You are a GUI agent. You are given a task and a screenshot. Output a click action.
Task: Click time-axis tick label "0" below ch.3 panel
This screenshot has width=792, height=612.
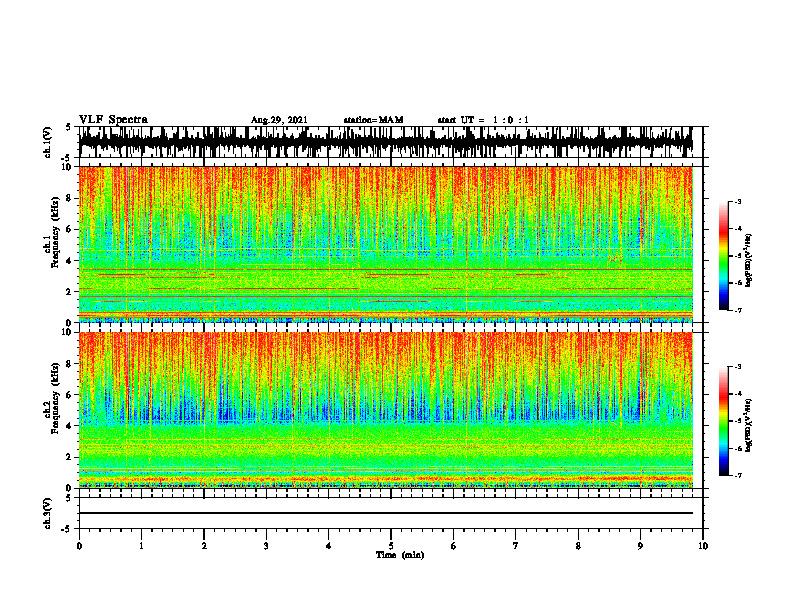pos(79,546)
